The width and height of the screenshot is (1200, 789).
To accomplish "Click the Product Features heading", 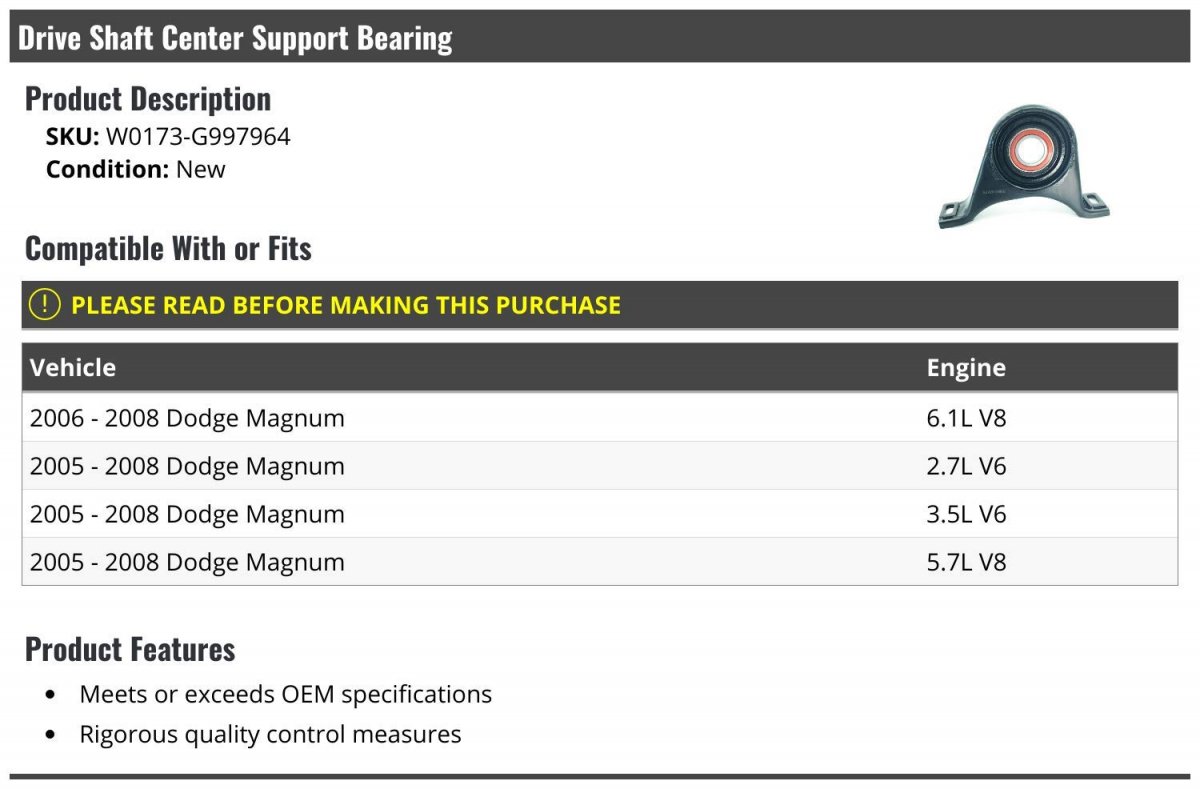I will coord(130,649).
